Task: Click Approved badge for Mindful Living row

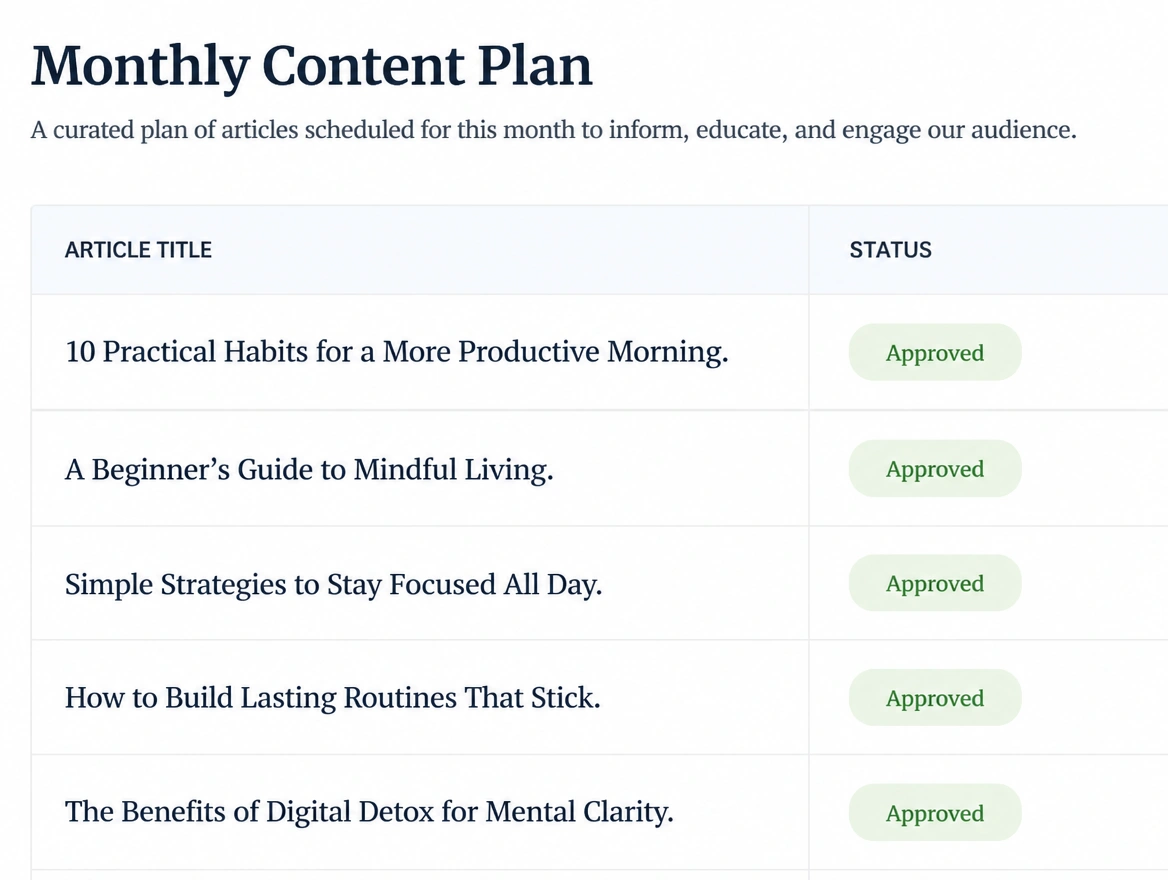Action: [935, 469]
